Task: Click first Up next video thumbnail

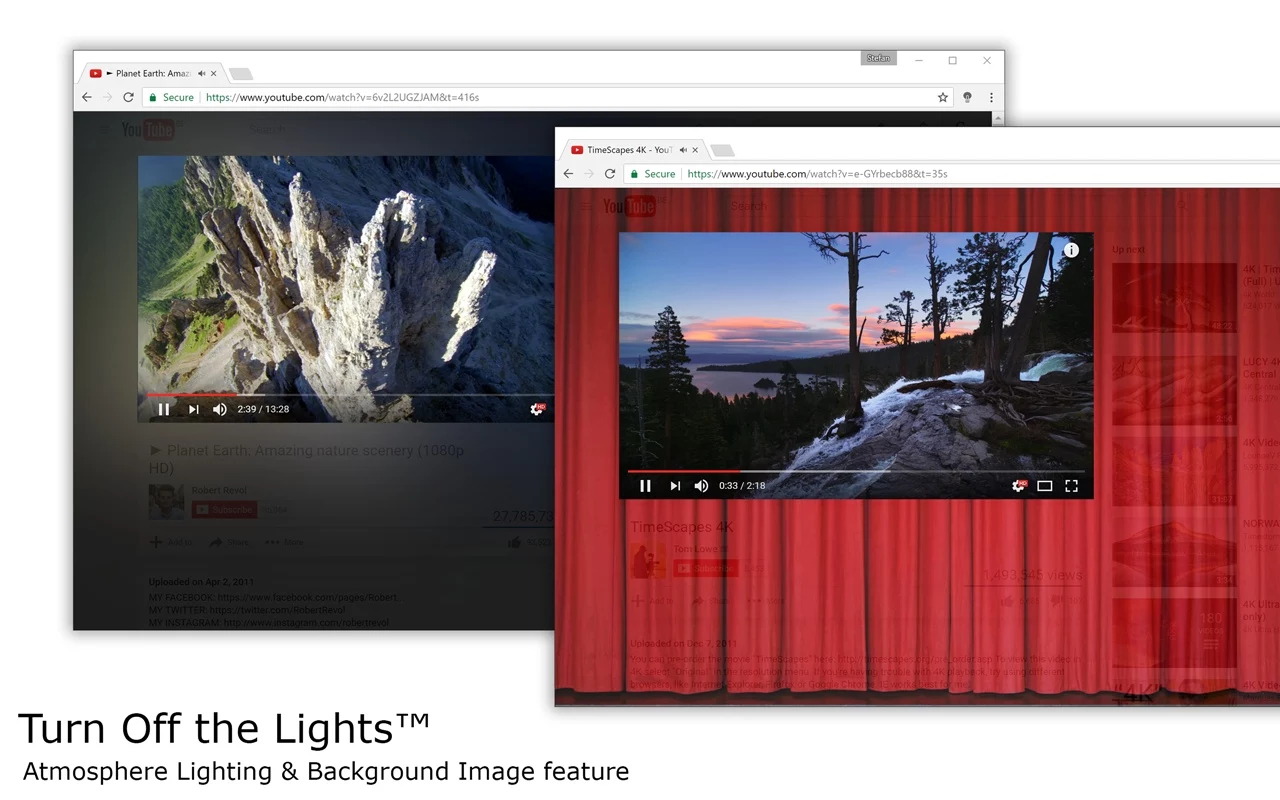Action: click(x=1174, y=297)
